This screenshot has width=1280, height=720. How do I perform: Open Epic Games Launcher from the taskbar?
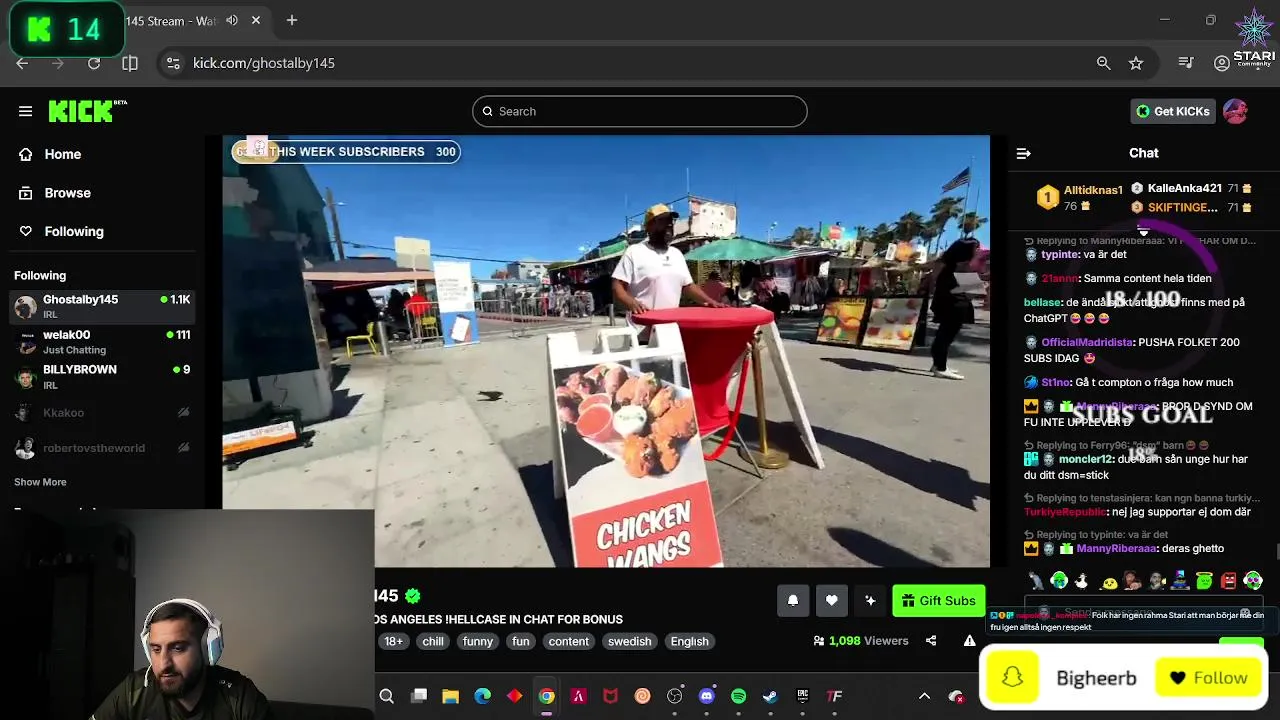coord(803,696)
